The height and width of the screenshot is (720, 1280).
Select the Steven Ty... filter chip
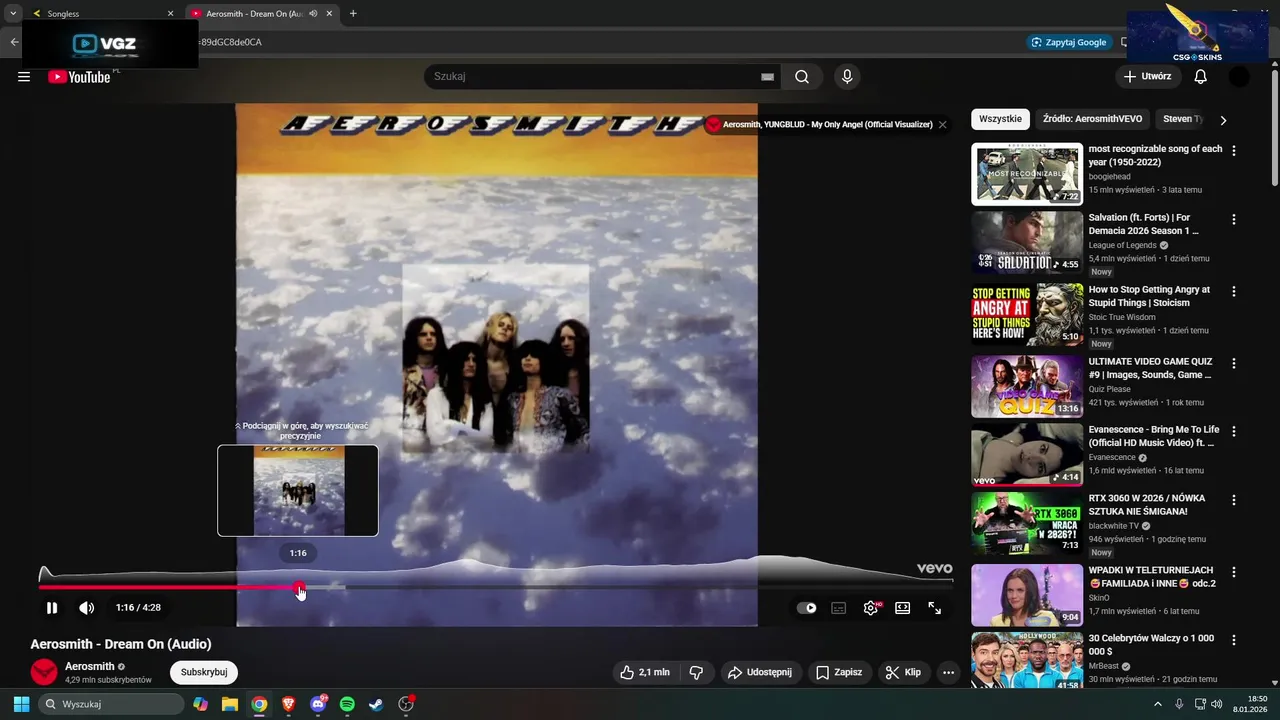pyautogui.click(x=1180, y=119)
